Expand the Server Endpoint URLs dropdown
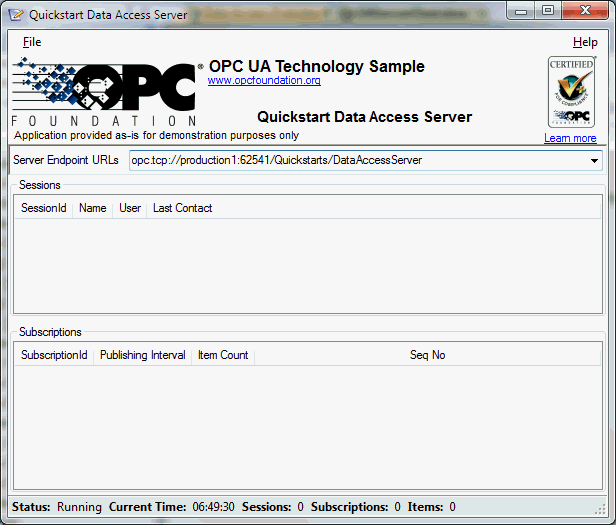 pos(593,161)
